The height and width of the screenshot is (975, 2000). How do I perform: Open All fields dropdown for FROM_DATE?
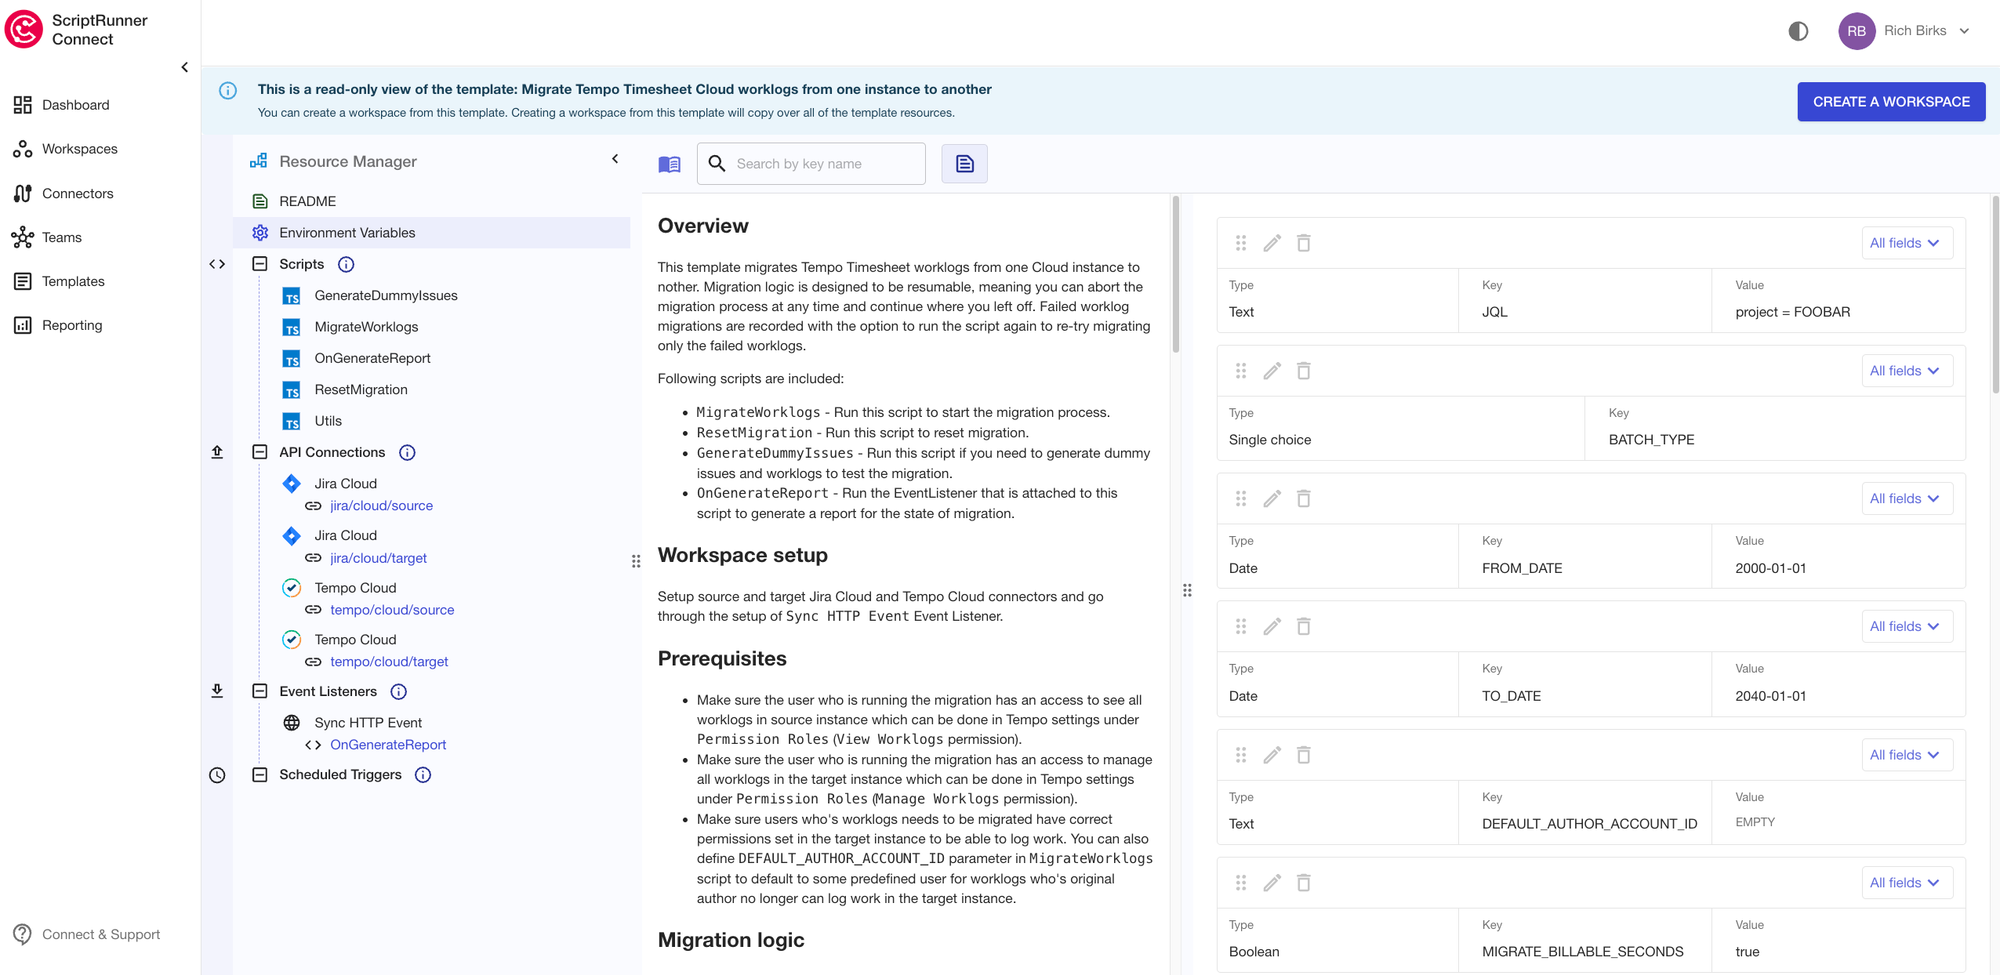(1906, 499)
